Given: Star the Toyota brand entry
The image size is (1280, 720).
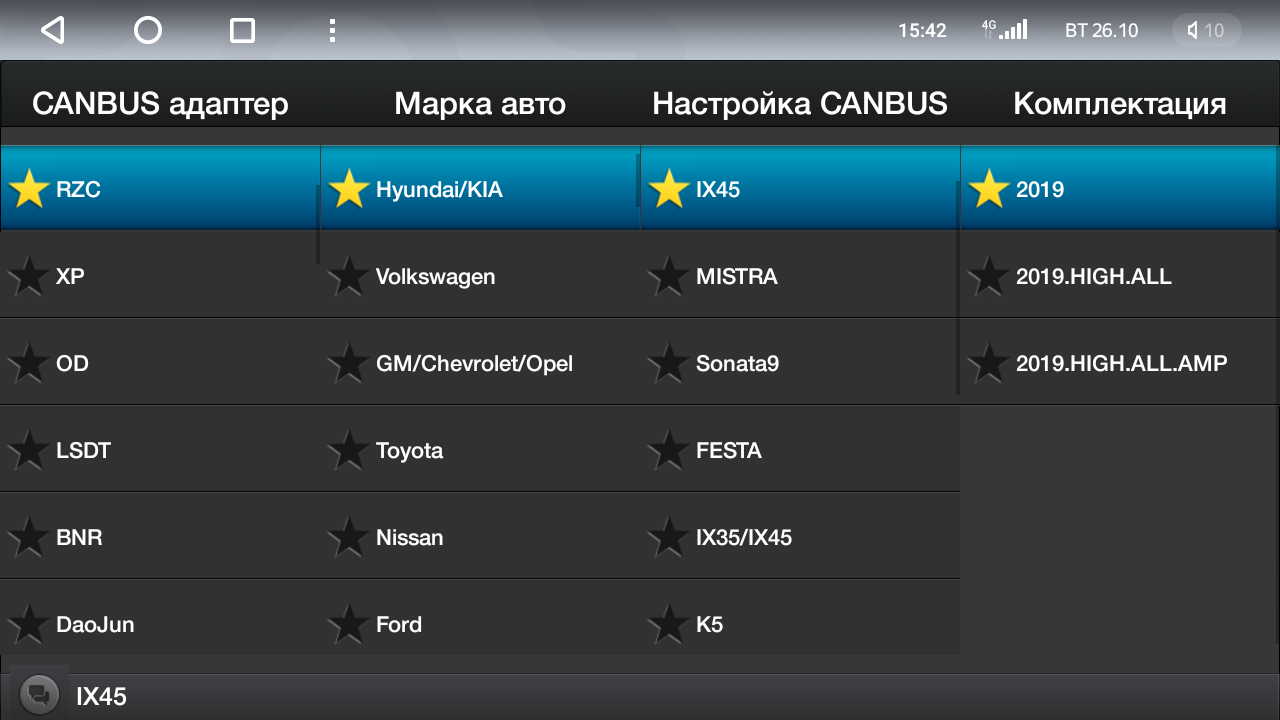Looking at the screenshot, I should (x=349, y=450).
